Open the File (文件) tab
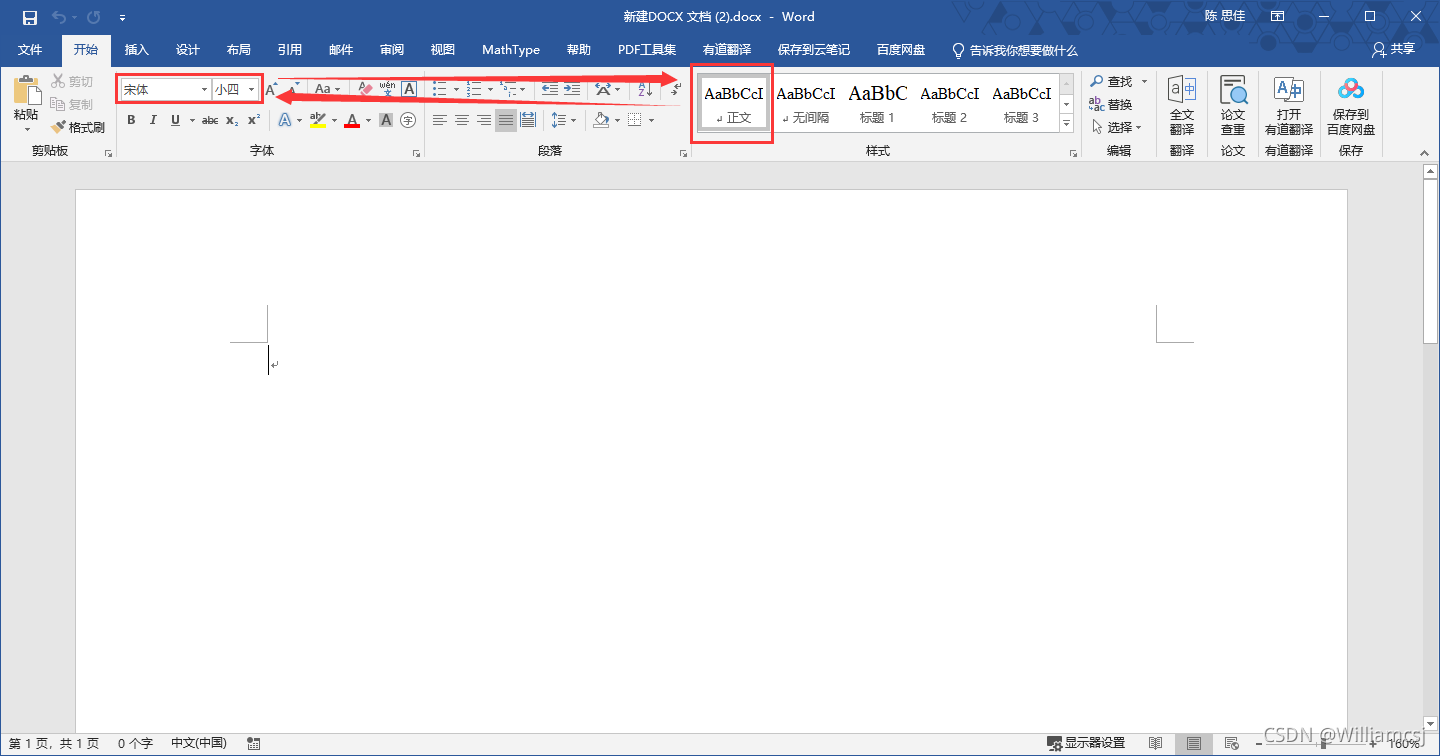The image size is (1440, 756). point(30,49)
